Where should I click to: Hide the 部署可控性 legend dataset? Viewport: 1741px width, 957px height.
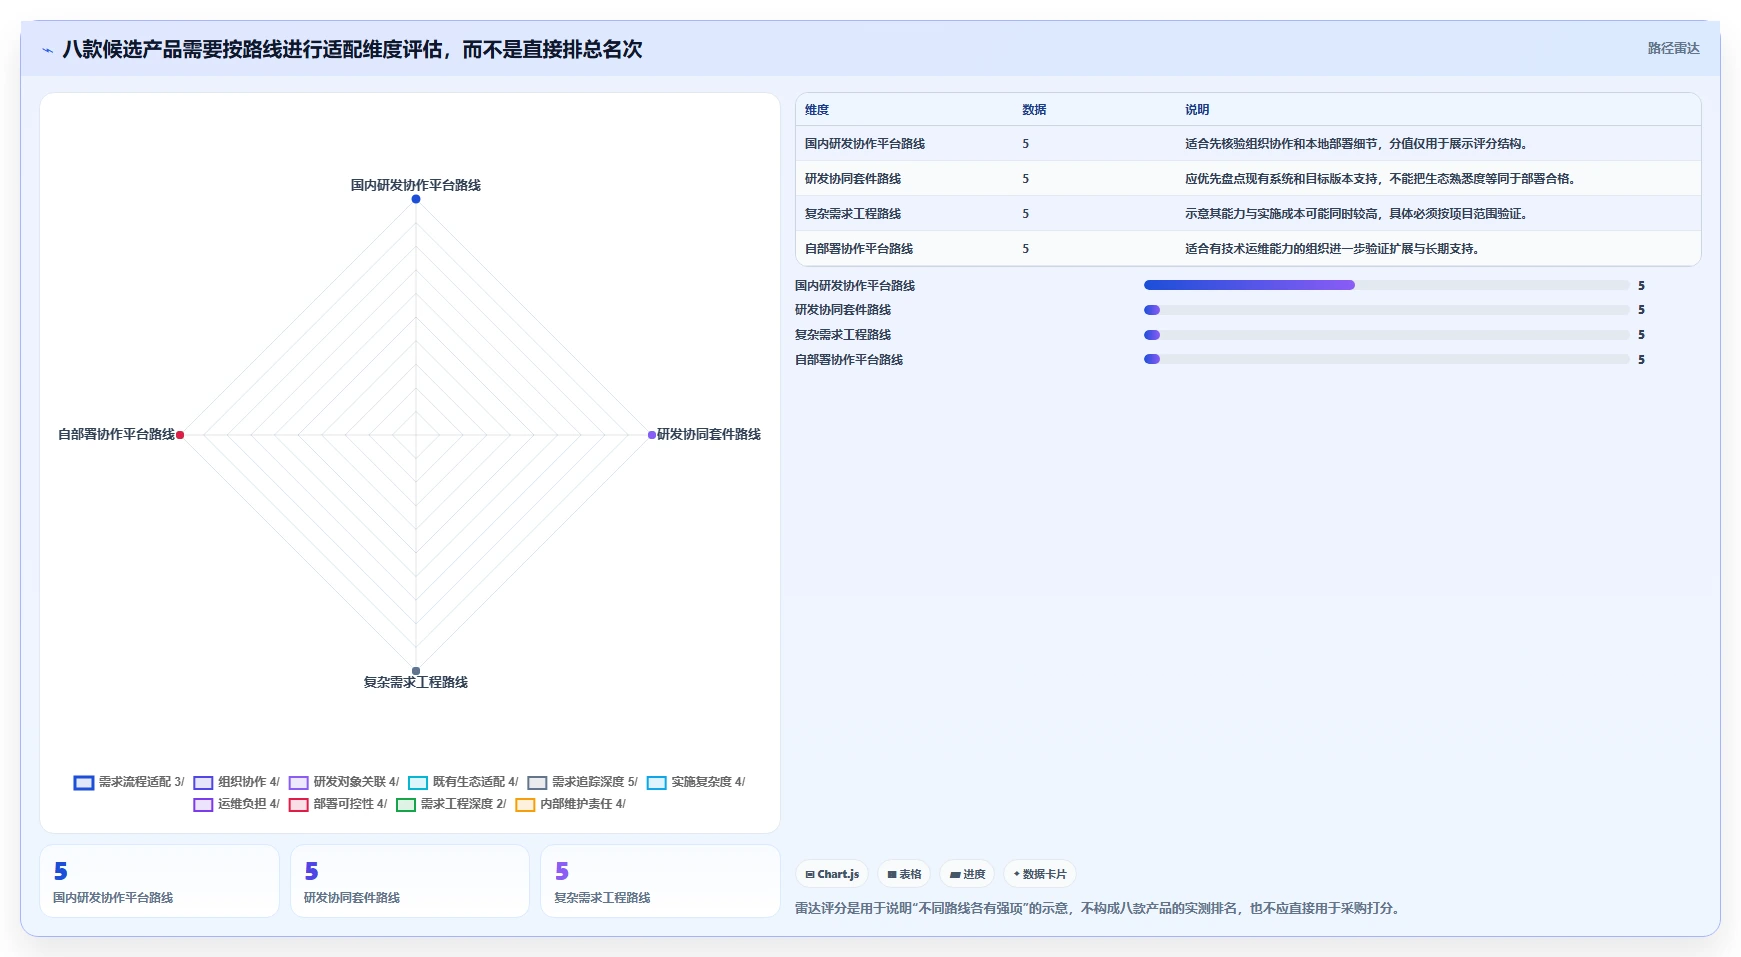tap(338, 804)
